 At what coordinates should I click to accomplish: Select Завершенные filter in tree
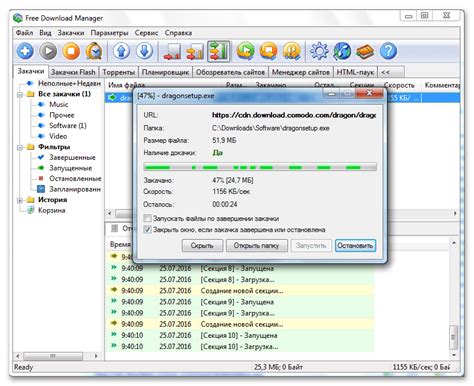point(72,157)
